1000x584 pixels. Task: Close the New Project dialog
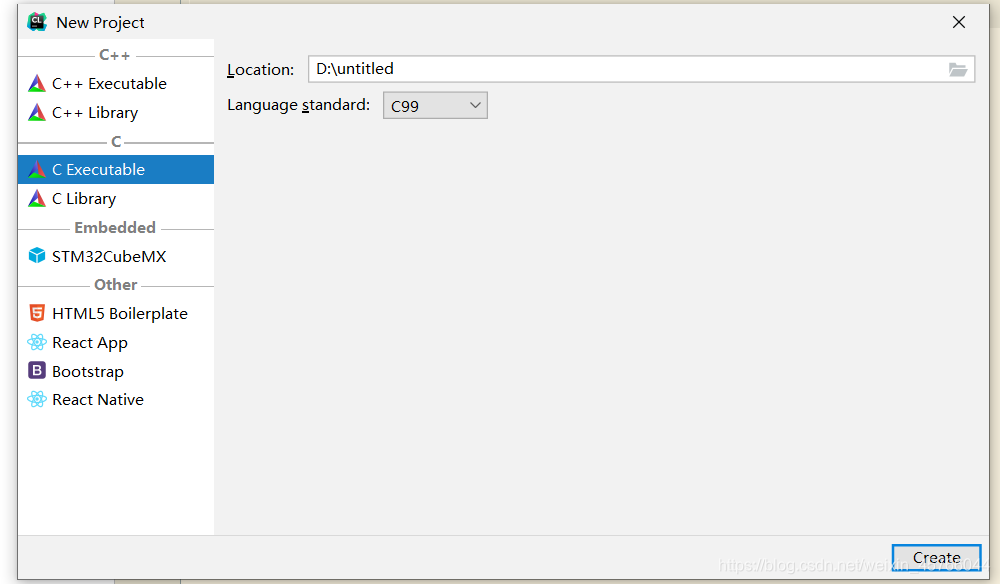[959, 22]
